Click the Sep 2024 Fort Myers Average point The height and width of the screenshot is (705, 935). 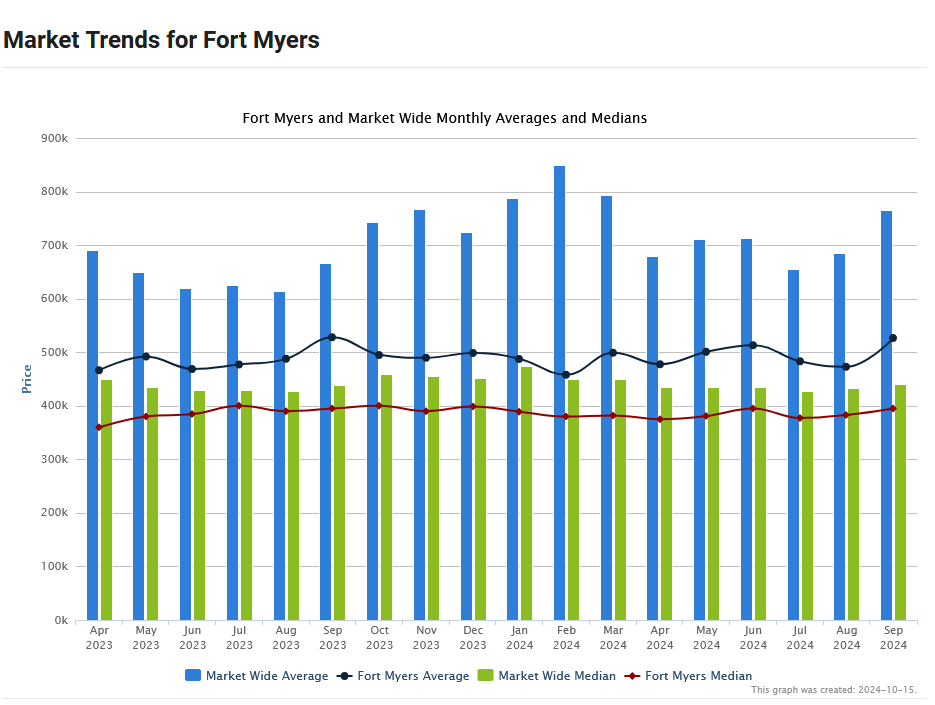[893, 338]
